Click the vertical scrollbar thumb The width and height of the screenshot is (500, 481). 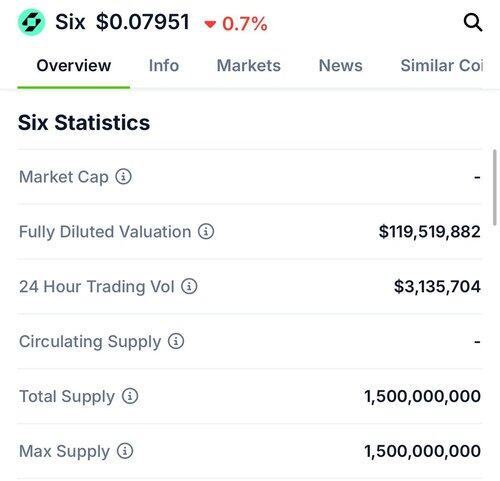[495, 188]
